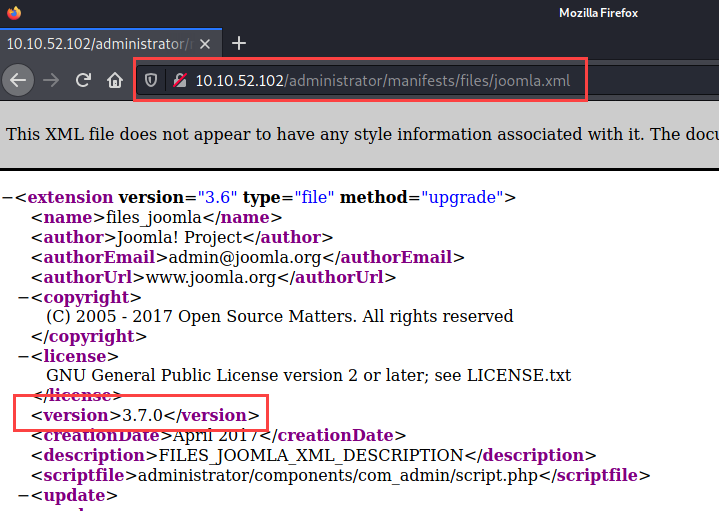
Task: Select the creationDate value April 2017
Action: [x=216, y=435]
